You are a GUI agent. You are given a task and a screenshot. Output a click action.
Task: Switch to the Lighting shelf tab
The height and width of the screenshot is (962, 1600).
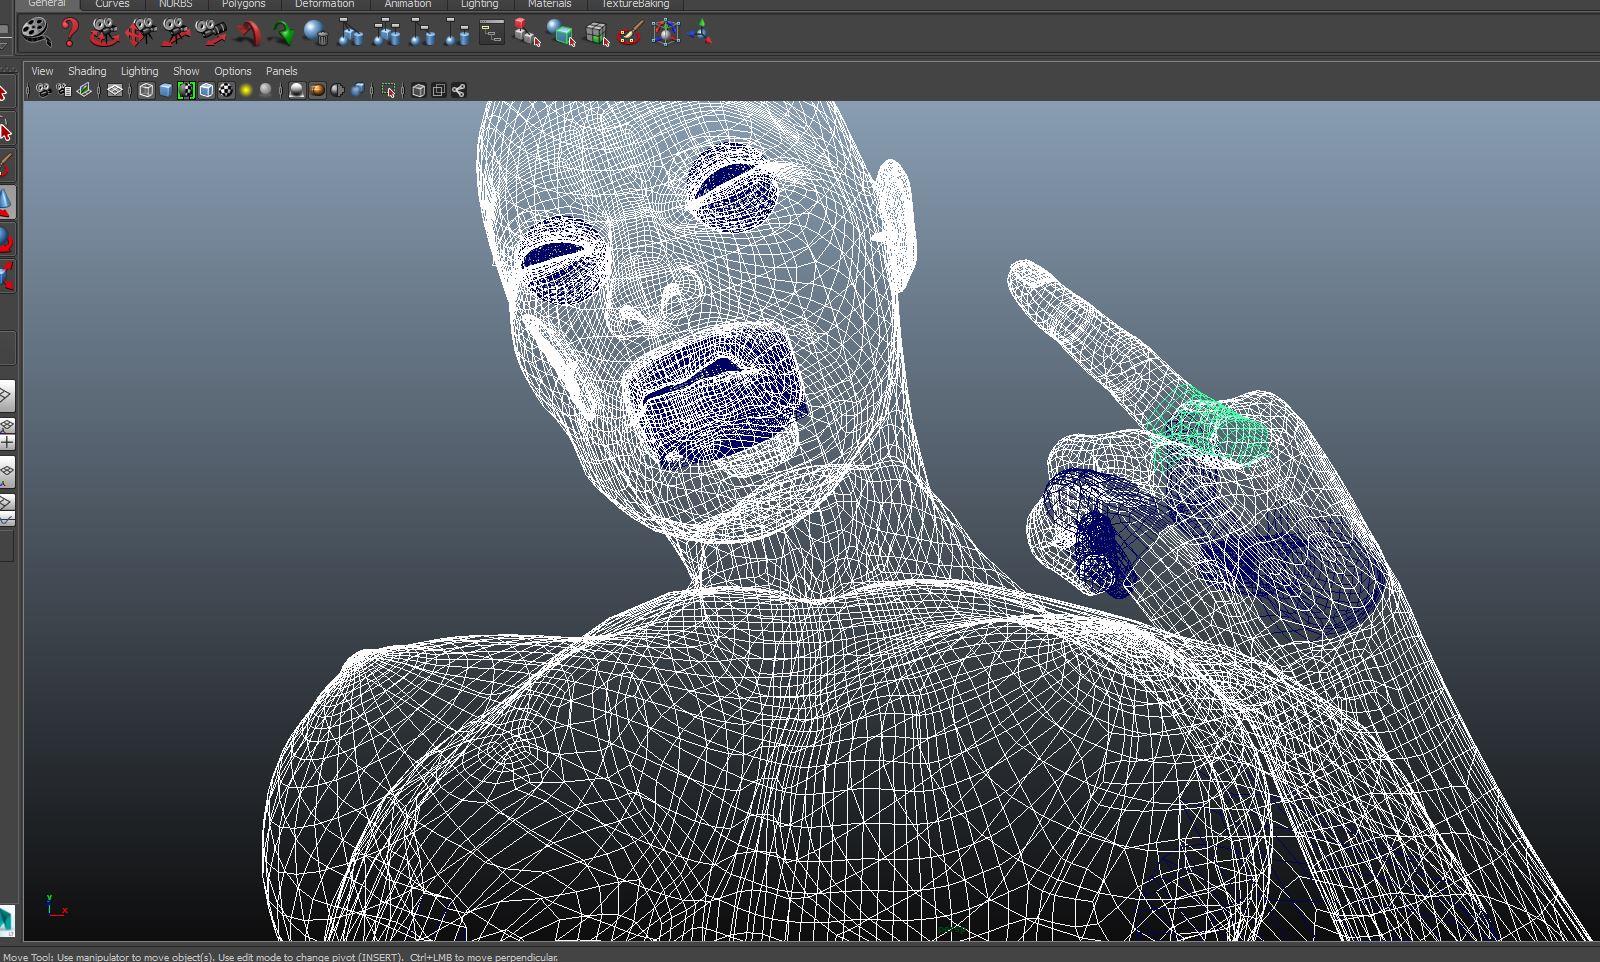click(479, 4)
